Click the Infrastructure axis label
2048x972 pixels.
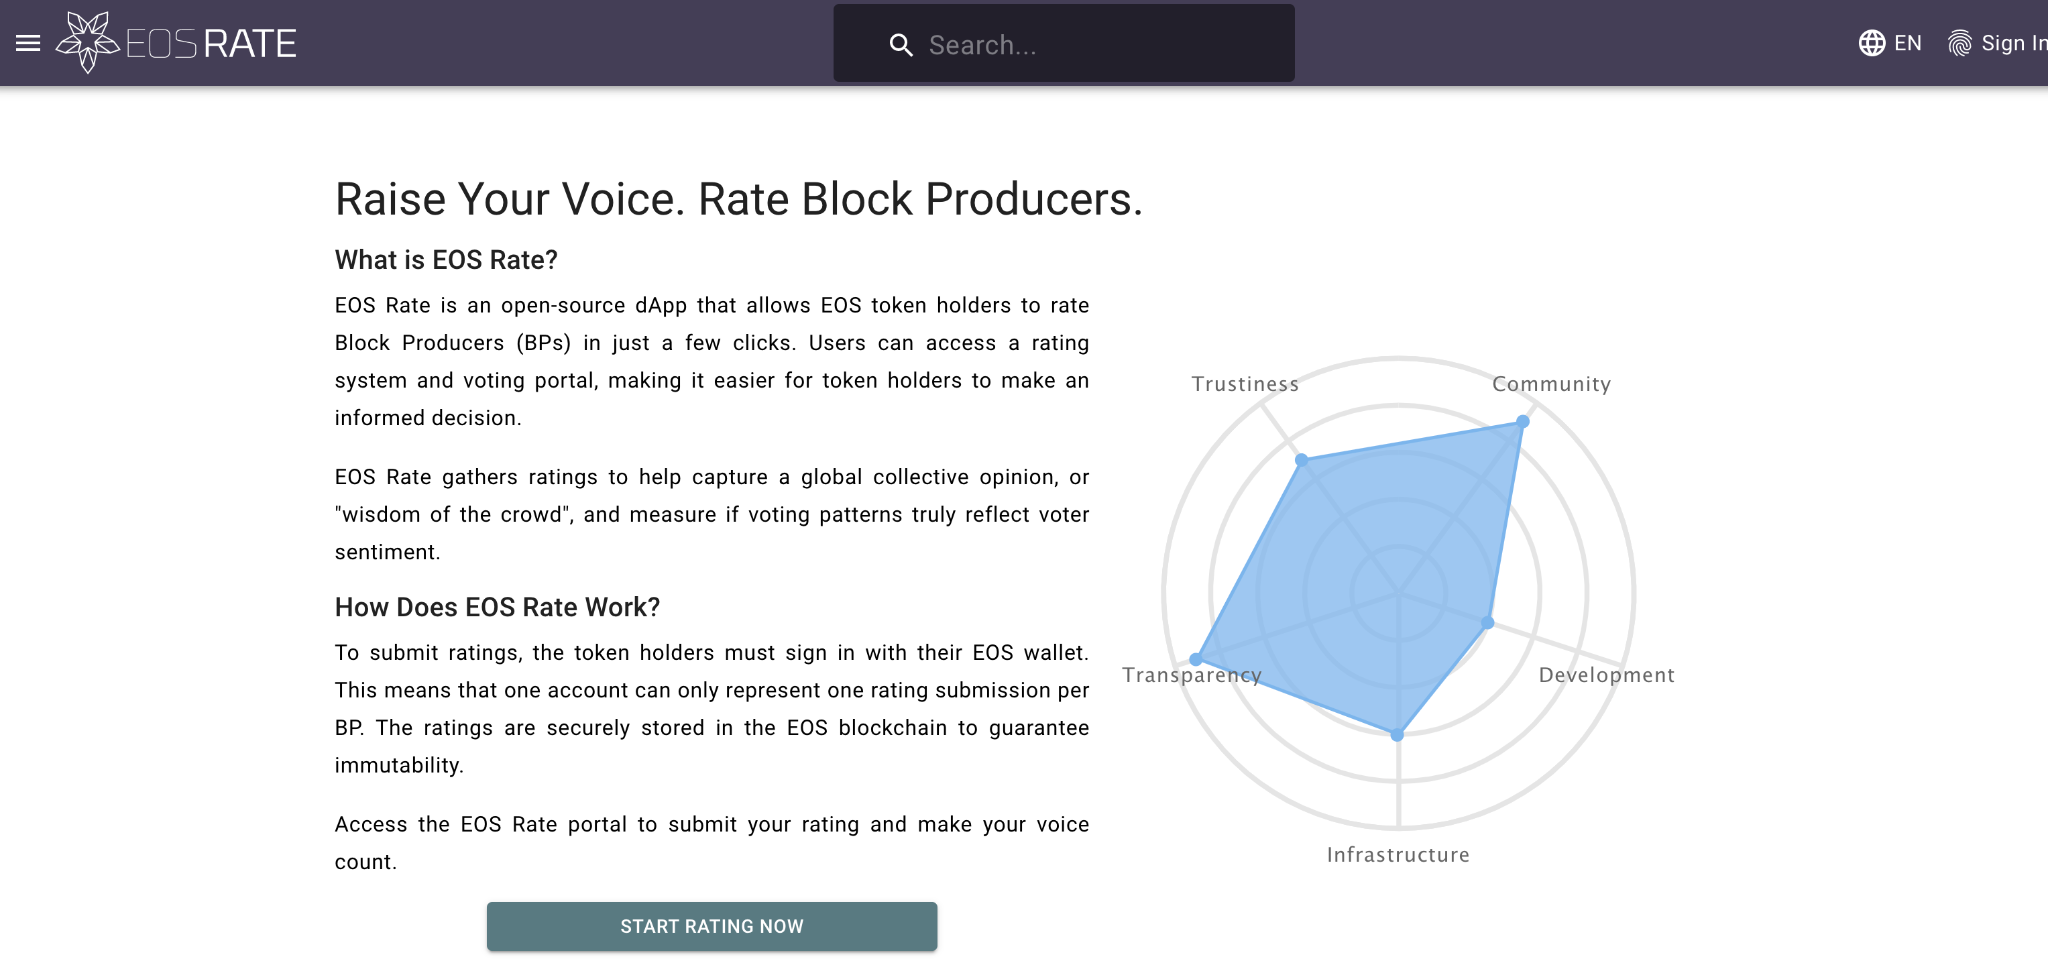coord(1398,855)
